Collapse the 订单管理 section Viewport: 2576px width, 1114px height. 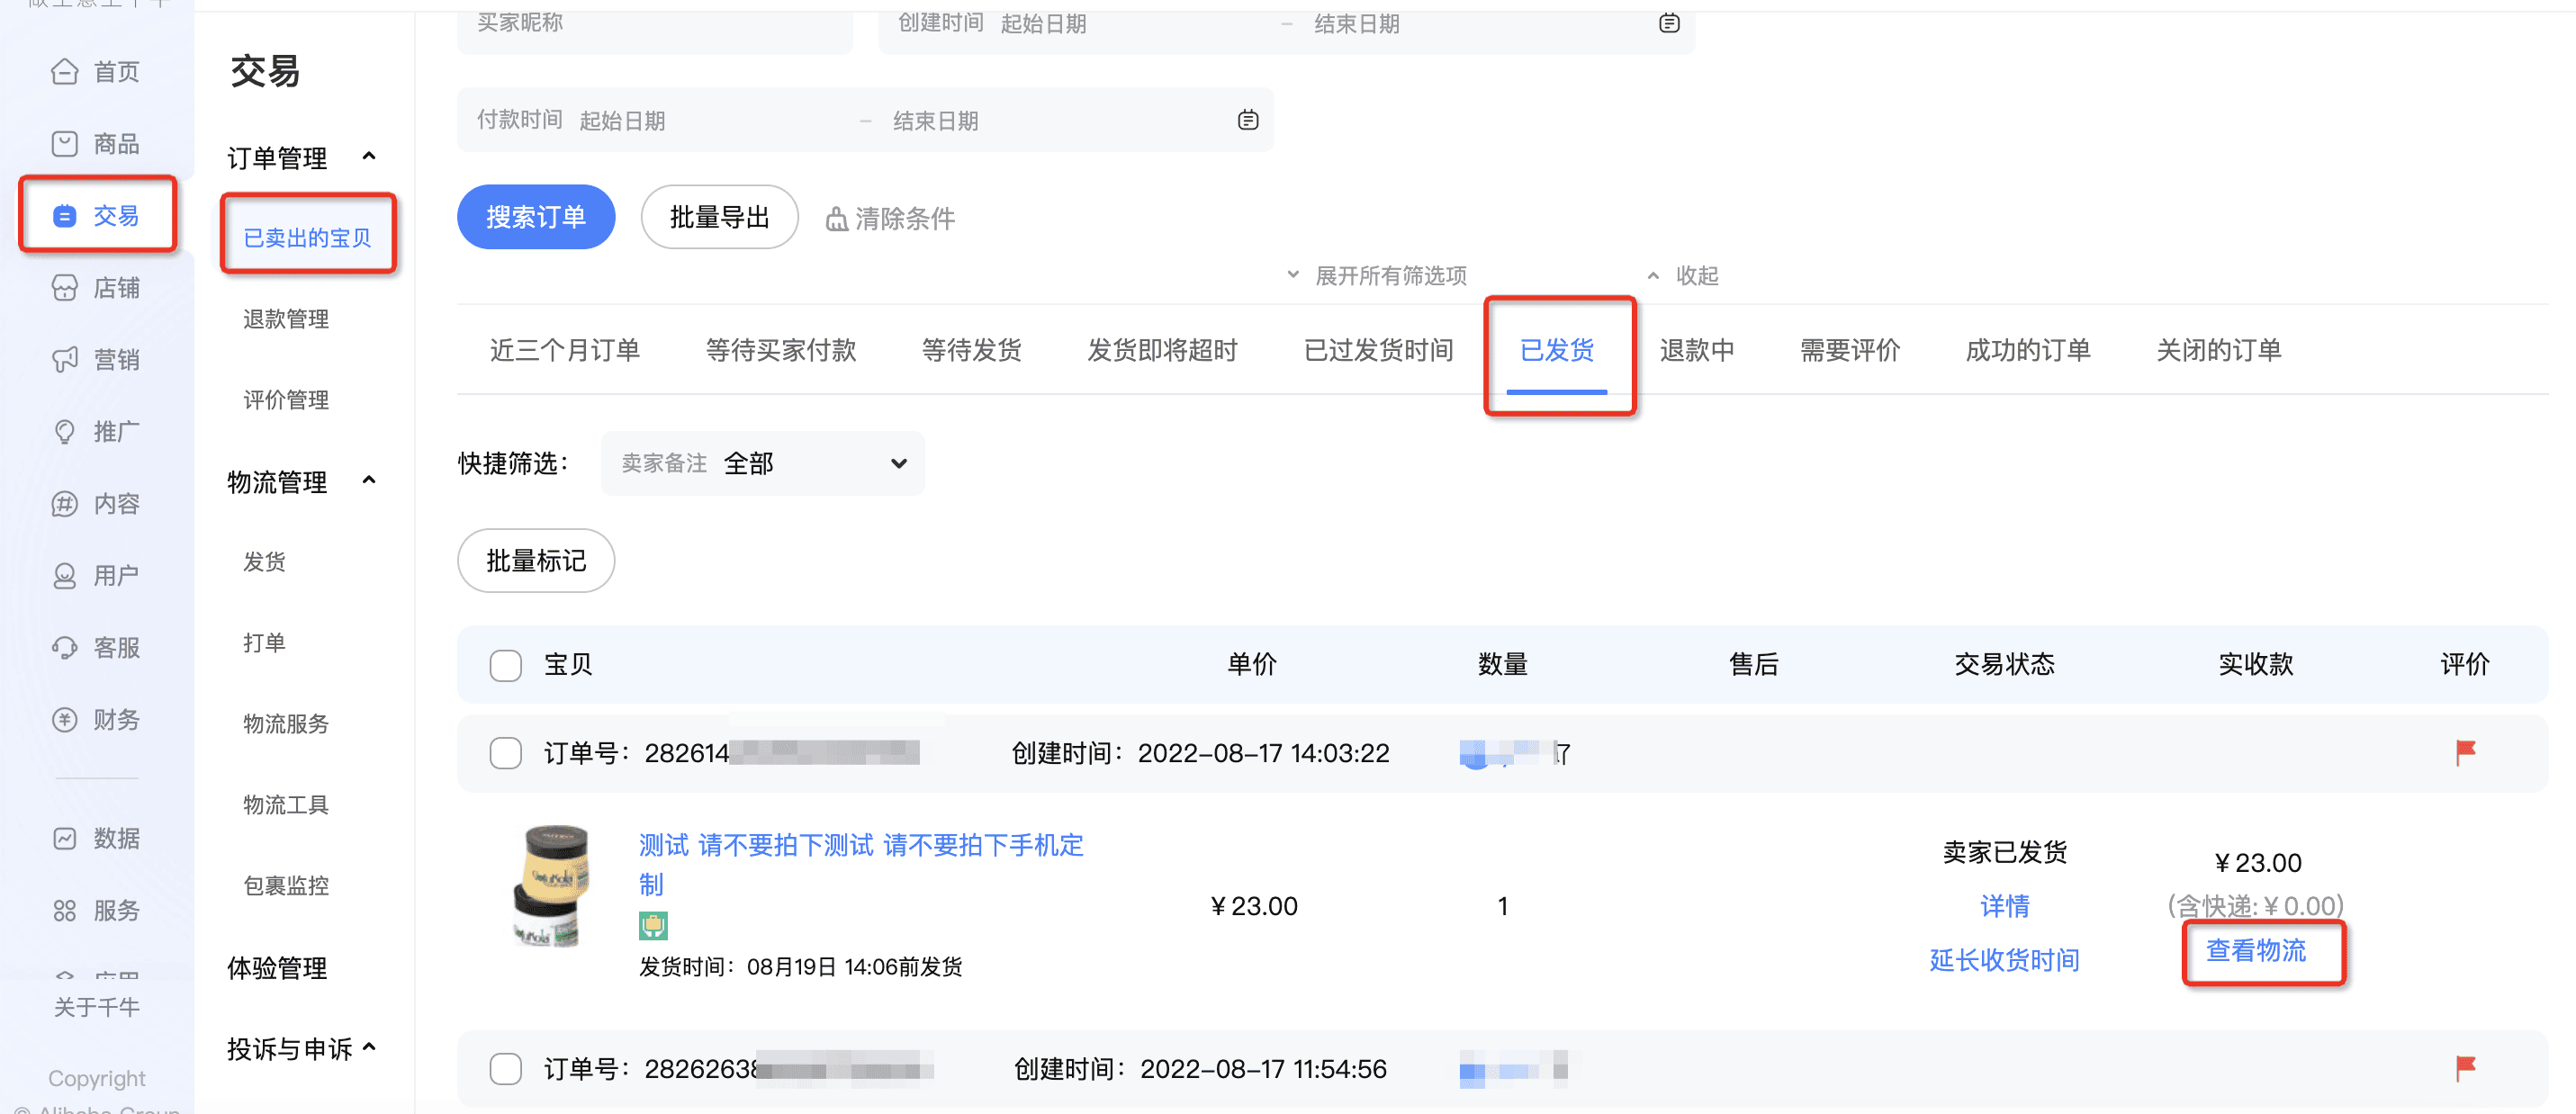[x=369, y=156]
